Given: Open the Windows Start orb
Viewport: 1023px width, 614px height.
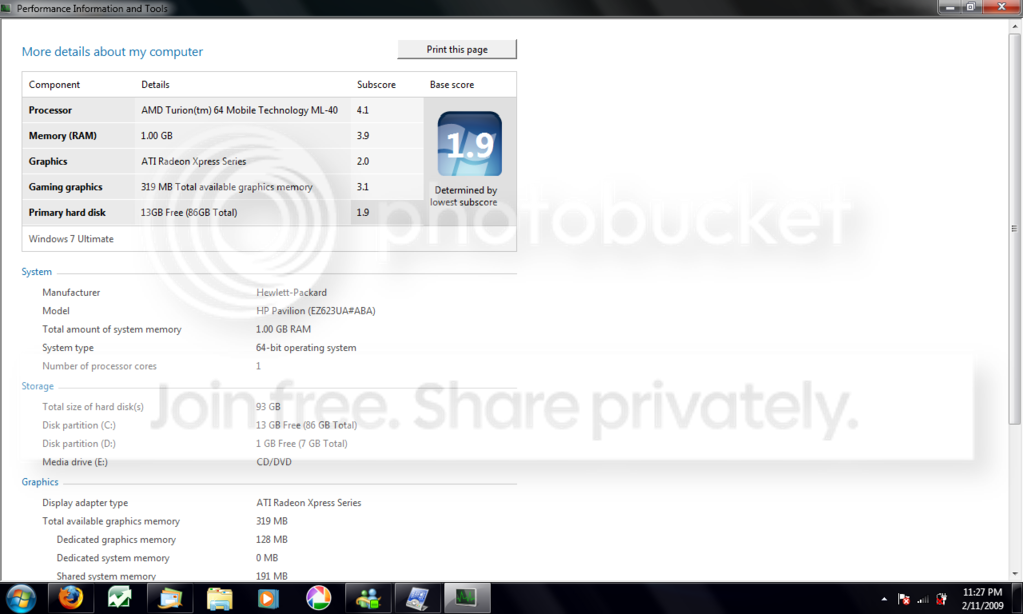Looking at the screenshot, I should click(20, 598).
